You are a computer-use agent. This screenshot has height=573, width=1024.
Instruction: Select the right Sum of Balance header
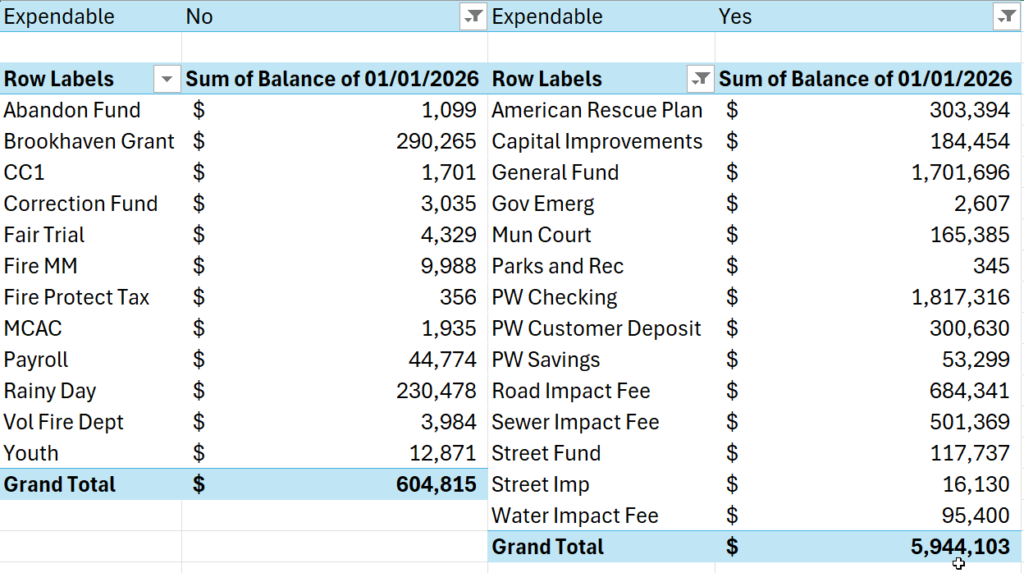click(x=865, y=79)
